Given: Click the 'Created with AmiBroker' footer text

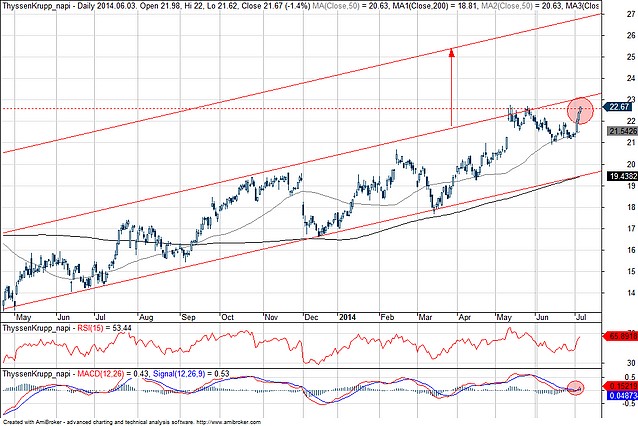Looking at the screenshot, I should (x=33, y=422).
